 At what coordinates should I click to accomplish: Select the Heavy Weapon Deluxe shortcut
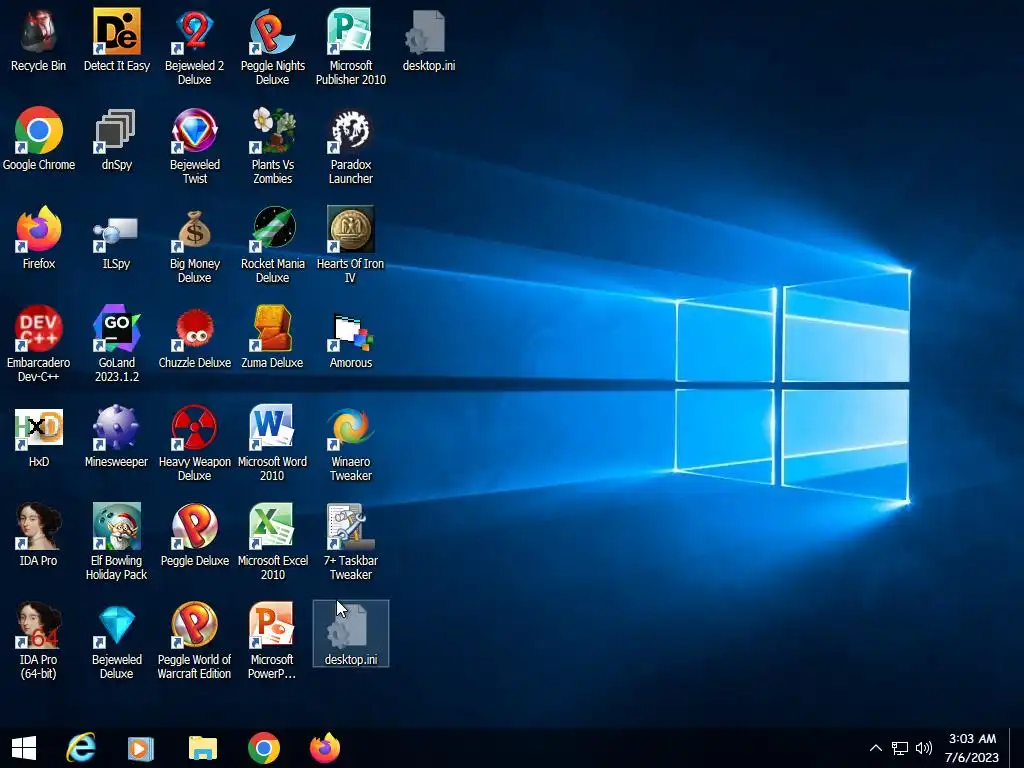[x=195, y=442]
